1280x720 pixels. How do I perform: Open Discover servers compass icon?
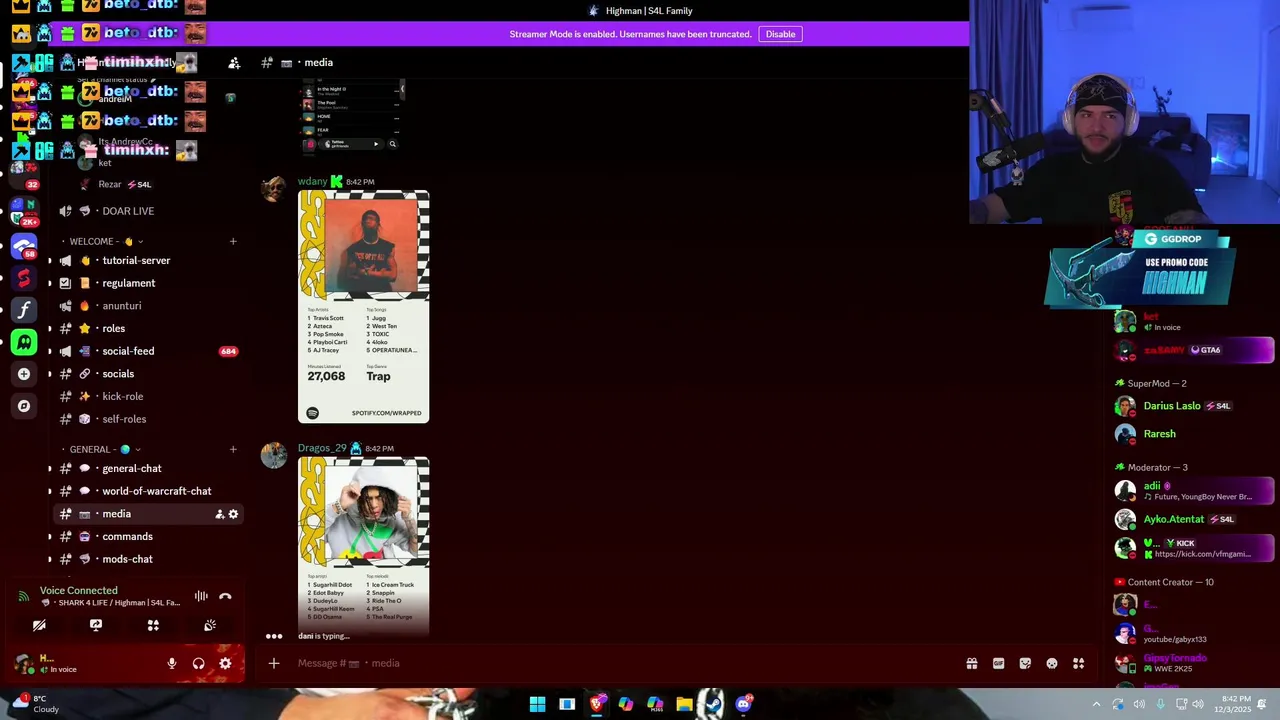click(24, 406)
